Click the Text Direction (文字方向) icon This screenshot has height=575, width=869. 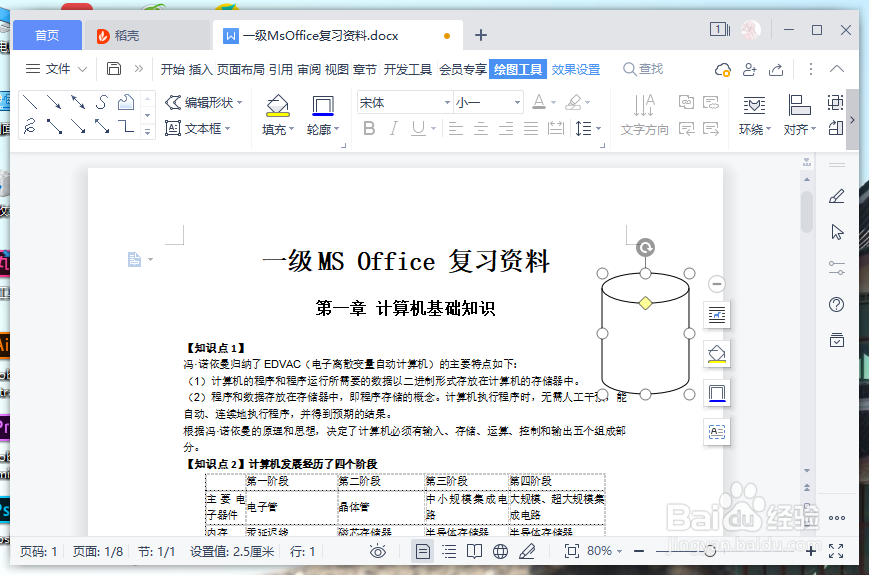[x=644, y=105]
